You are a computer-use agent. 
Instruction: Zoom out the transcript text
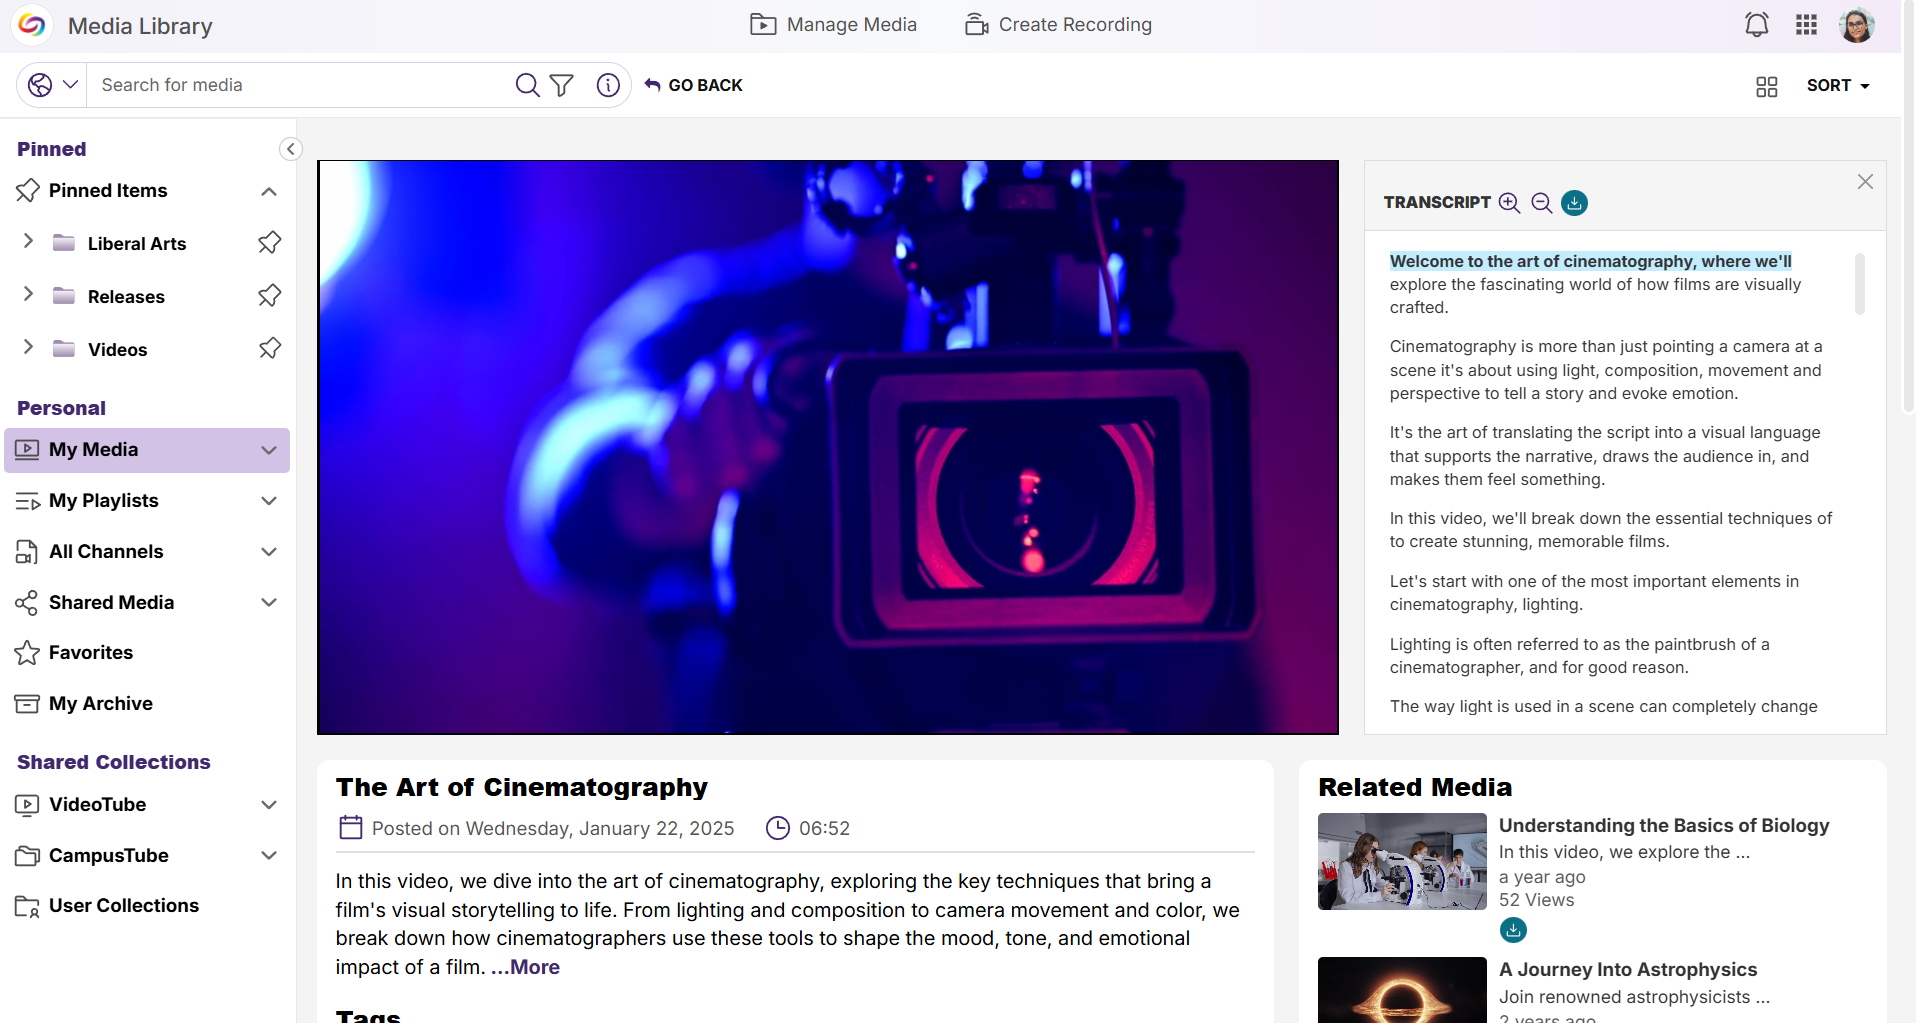(x=1542, y=203)
